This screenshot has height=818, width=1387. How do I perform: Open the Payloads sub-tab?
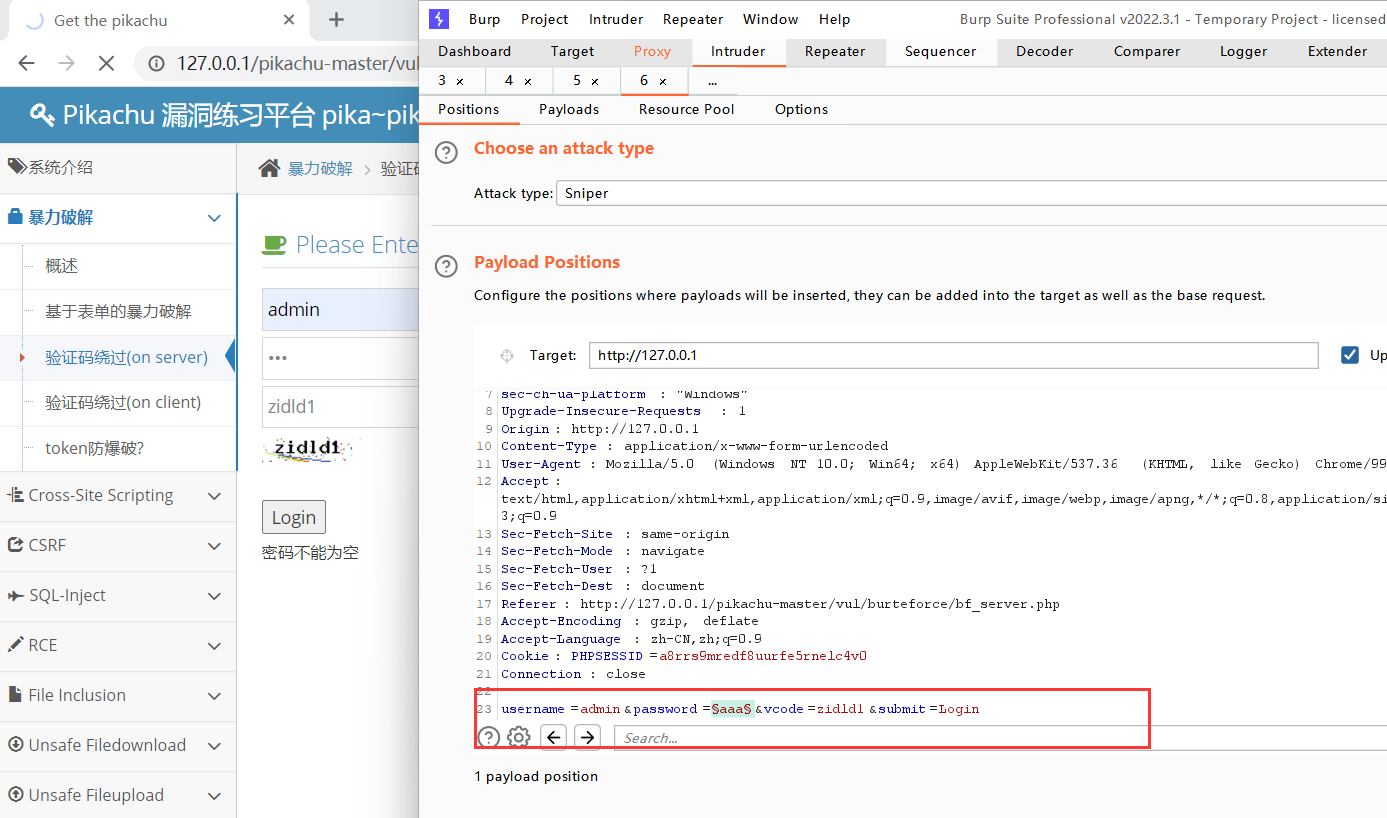(x=569, y=109)
